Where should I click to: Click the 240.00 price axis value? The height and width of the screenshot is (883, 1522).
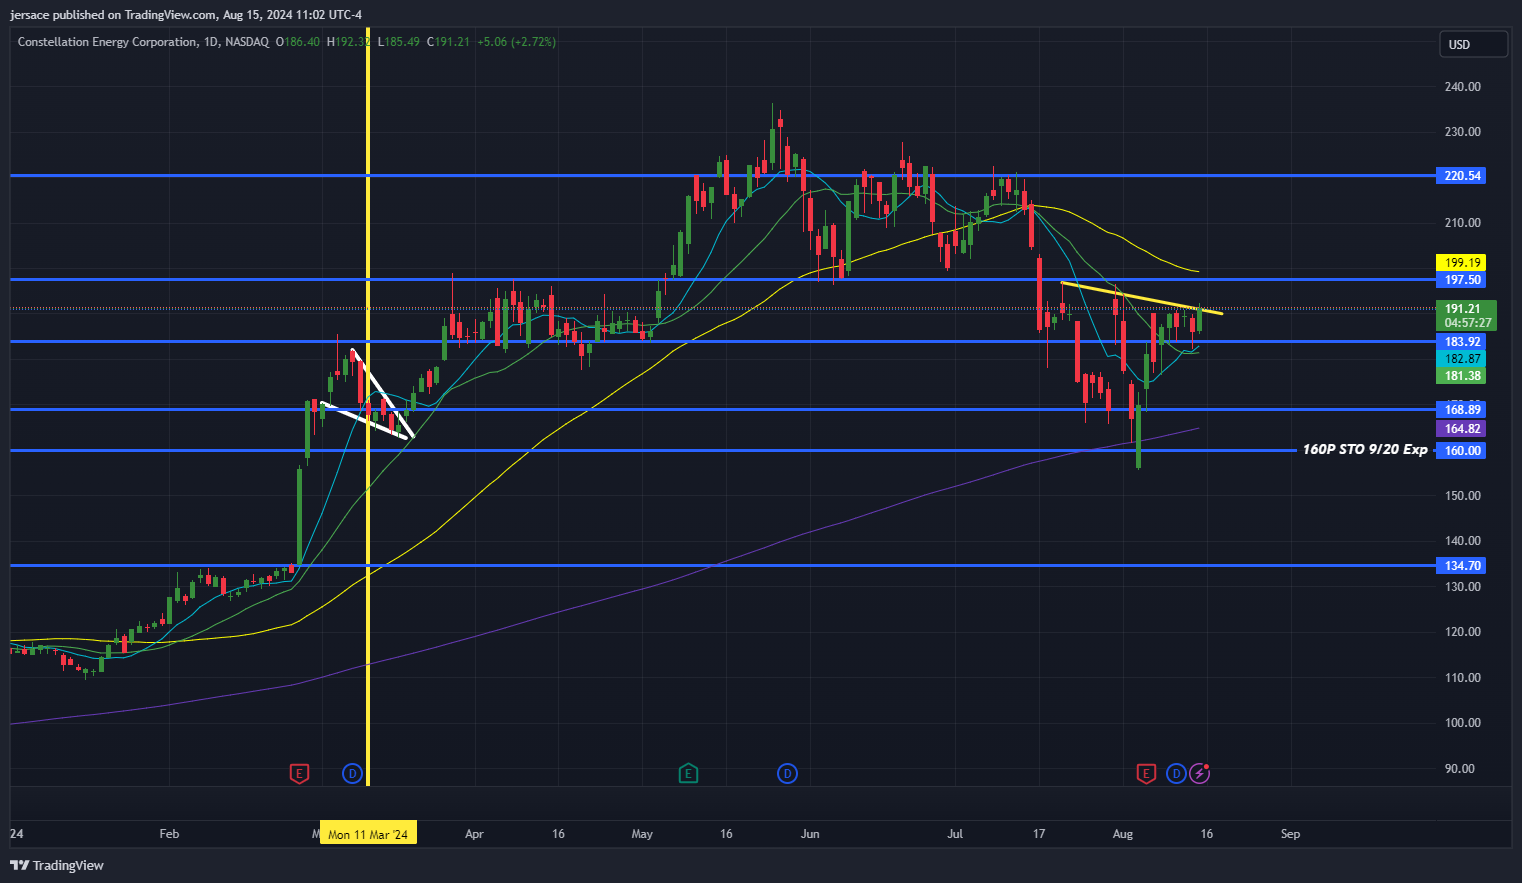[x=1462, y=87]
